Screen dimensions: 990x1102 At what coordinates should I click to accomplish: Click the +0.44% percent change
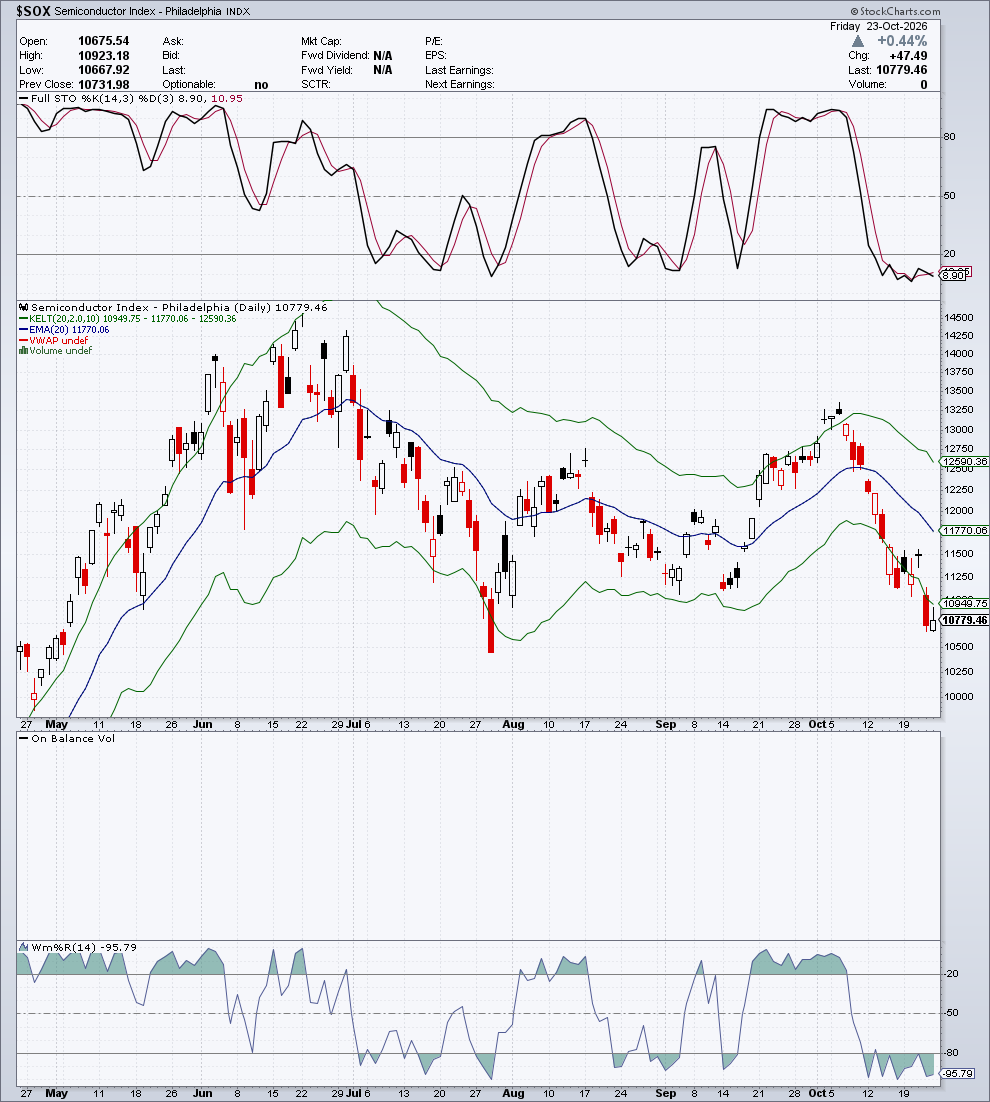click(x=902, y=41)
